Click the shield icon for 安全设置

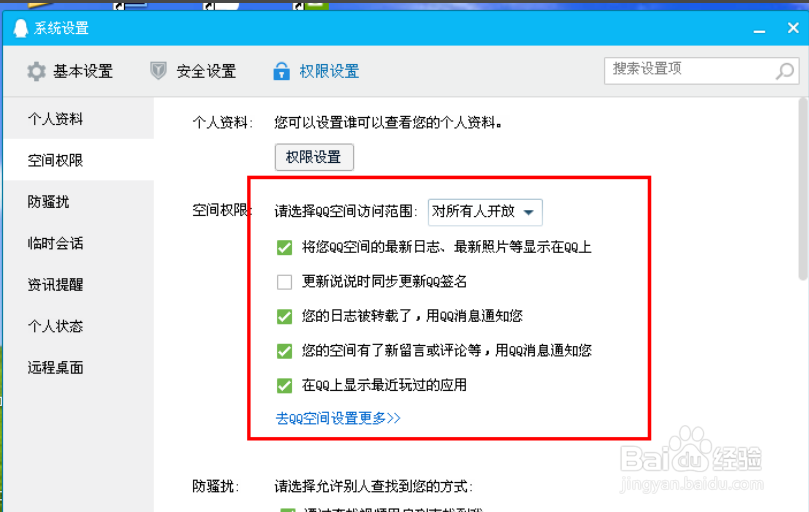(x=158, y=71)
